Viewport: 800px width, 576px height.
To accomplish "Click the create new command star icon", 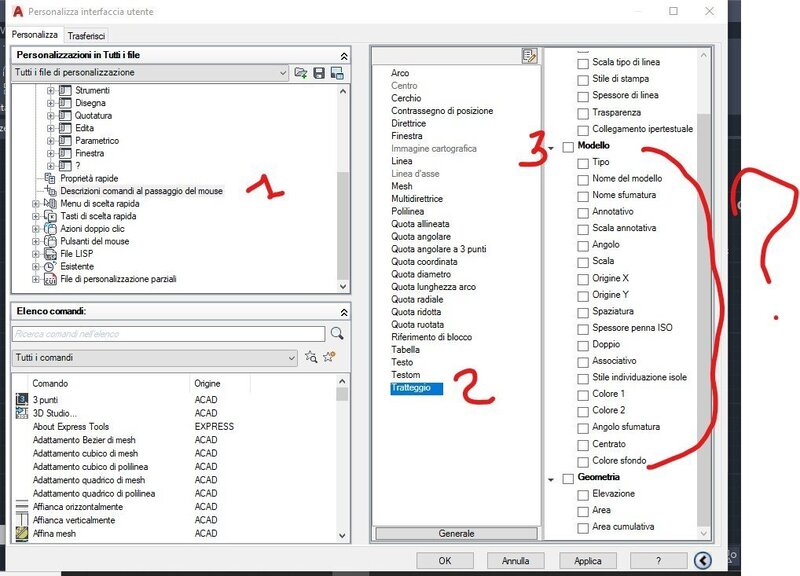I will pyautogui.click(x=329, y=357).
